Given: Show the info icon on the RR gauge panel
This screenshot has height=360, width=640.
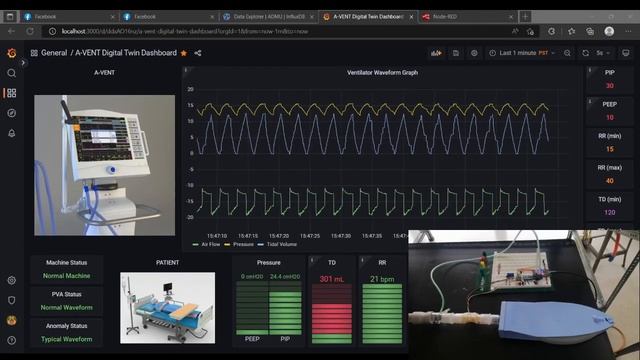Looking at the screenshot, I should 362,260.
